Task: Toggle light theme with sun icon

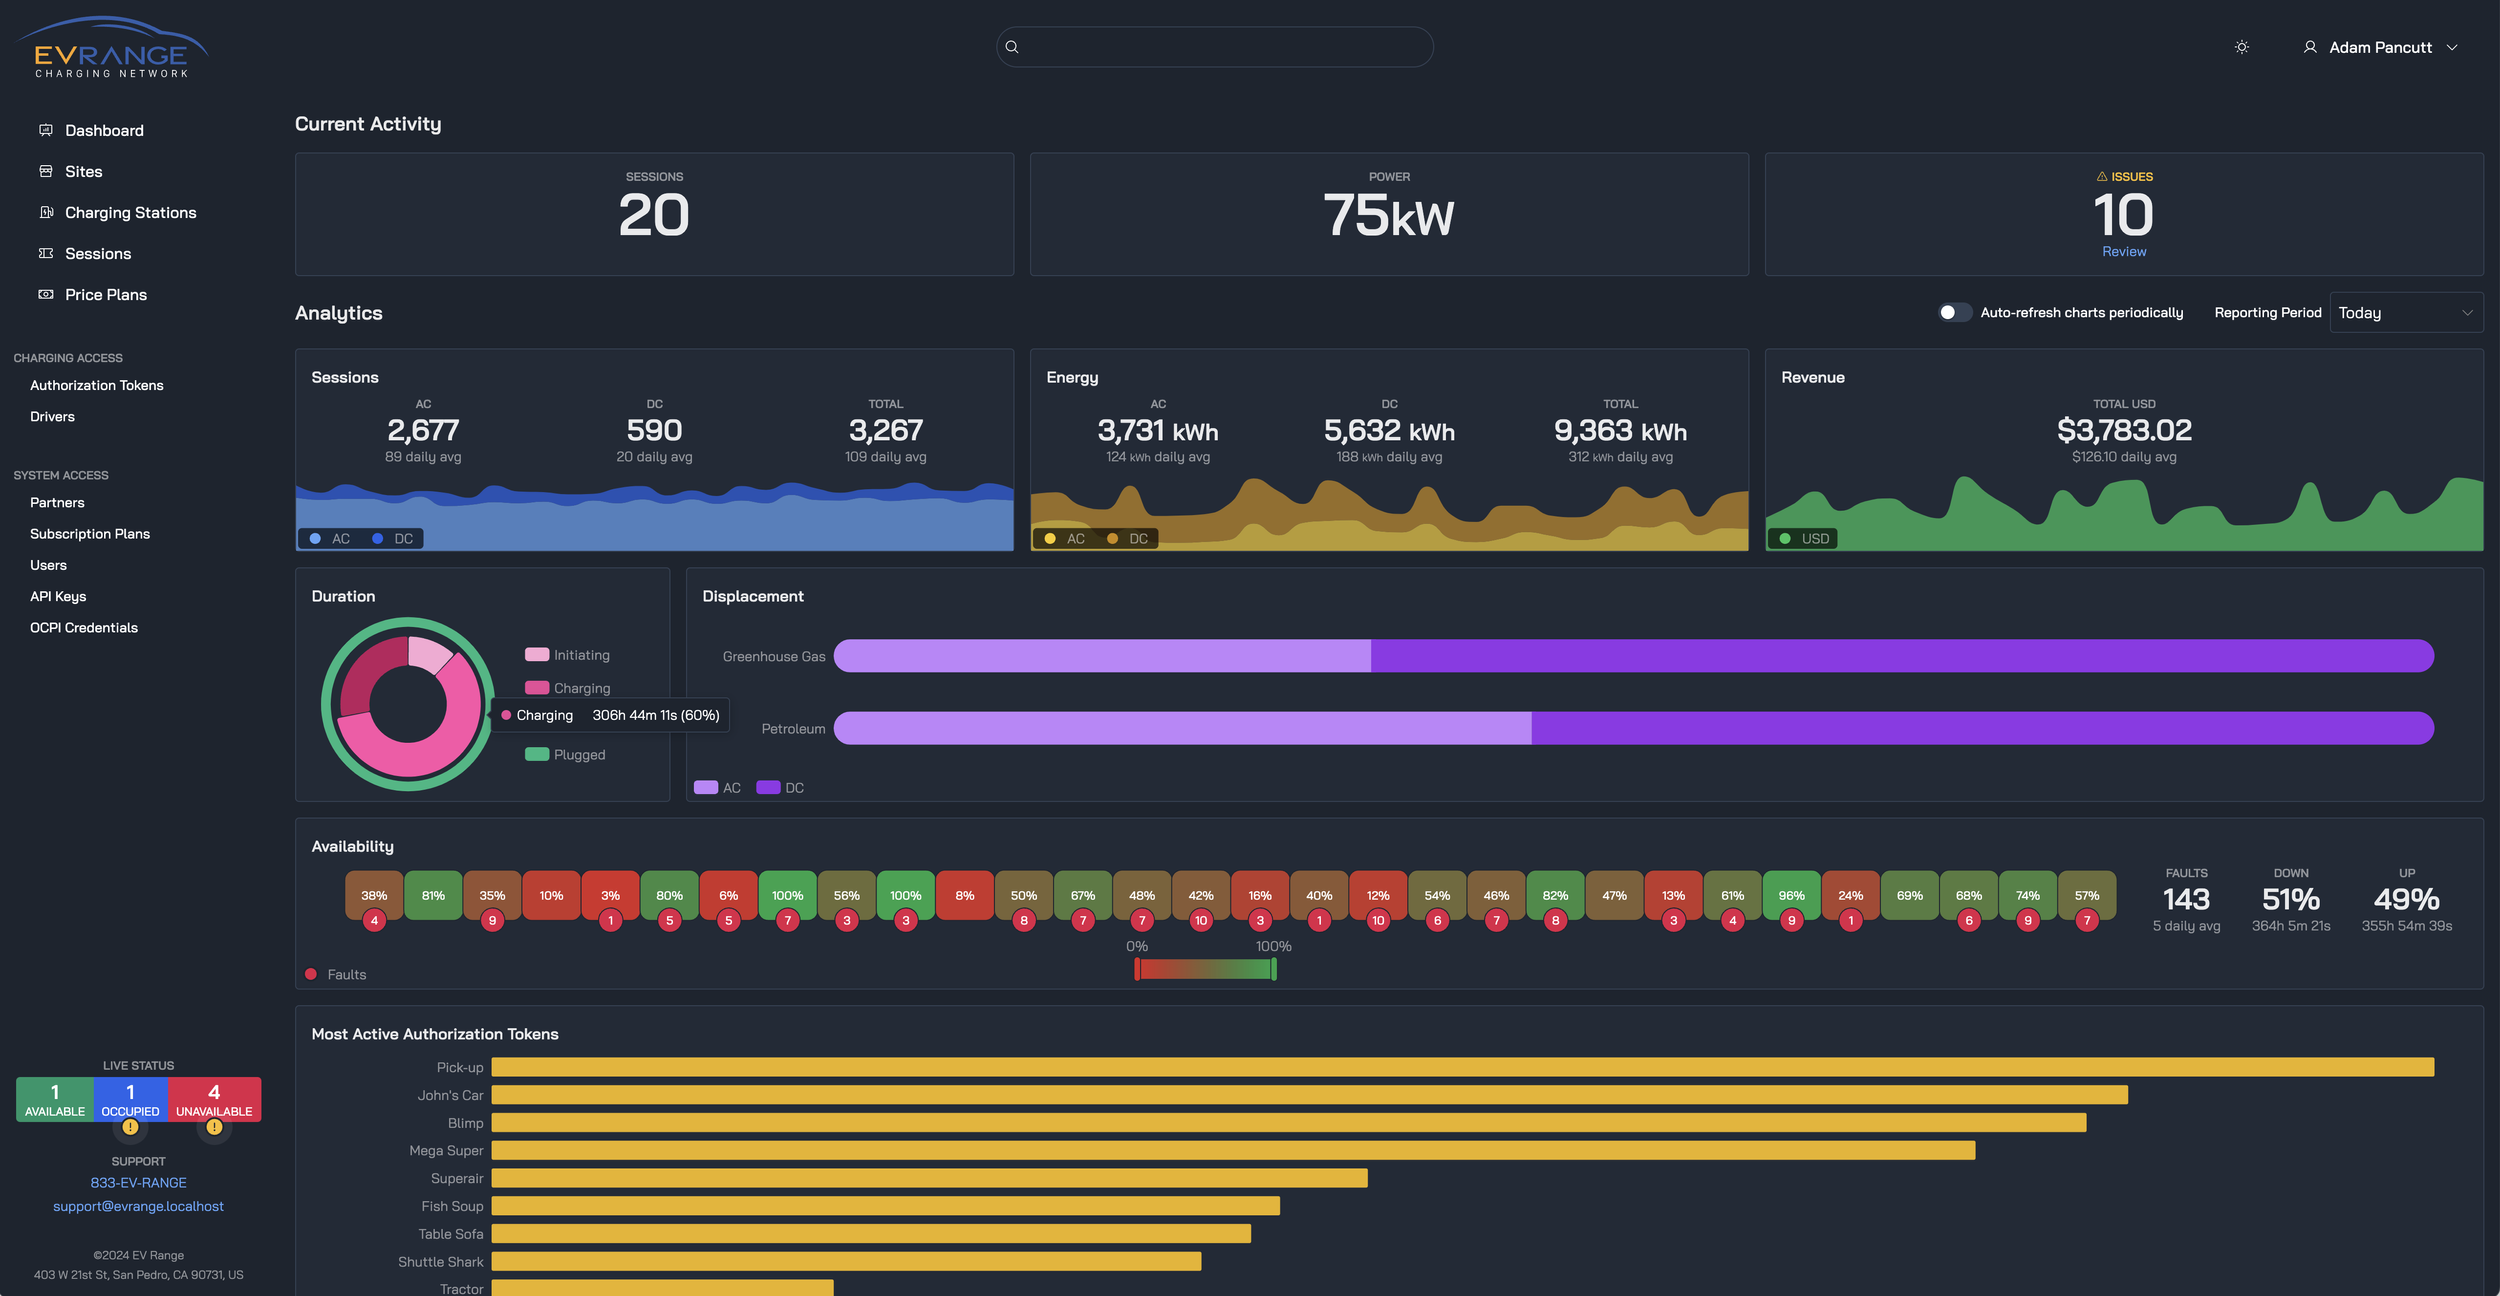Action: click(x=2241, y=47)
